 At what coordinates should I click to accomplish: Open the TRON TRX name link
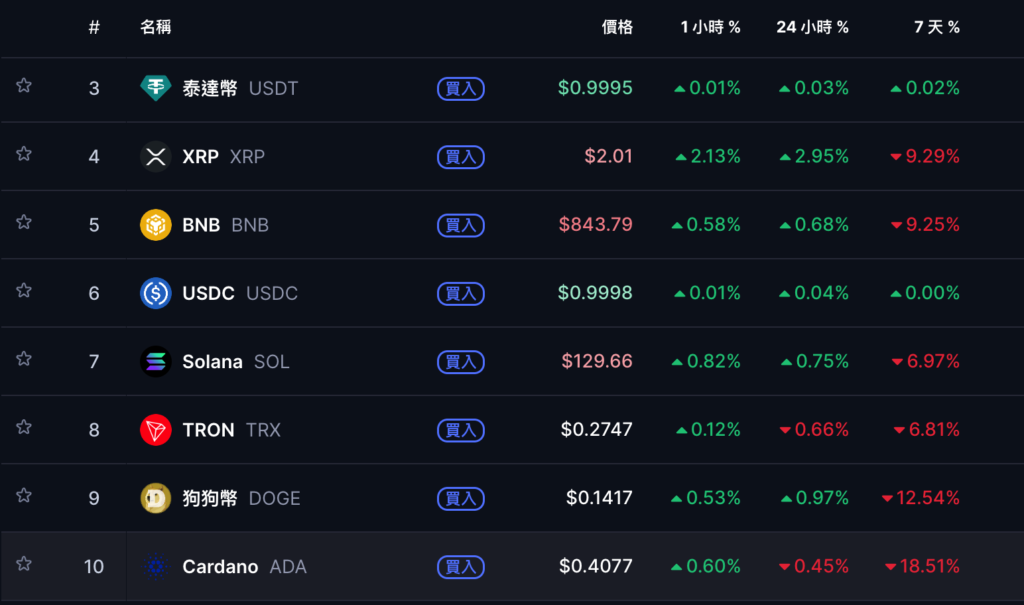click(x=231, y=430)
